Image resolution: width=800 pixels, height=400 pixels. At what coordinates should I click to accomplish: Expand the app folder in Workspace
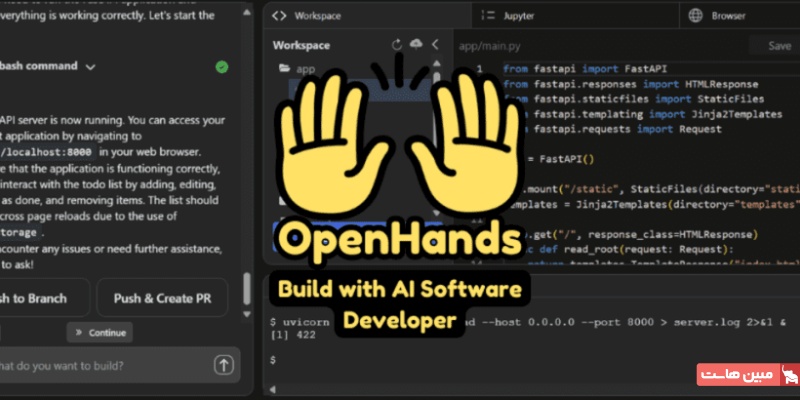click(297, 69)
